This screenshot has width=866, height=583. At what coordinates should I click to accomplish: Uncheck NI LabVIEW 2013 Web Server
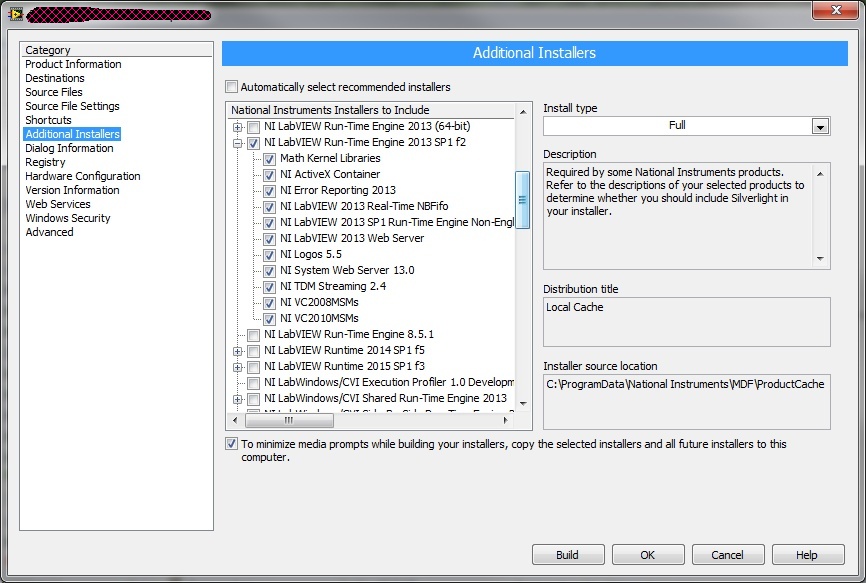pyautogui.click(x=270, y=239)
